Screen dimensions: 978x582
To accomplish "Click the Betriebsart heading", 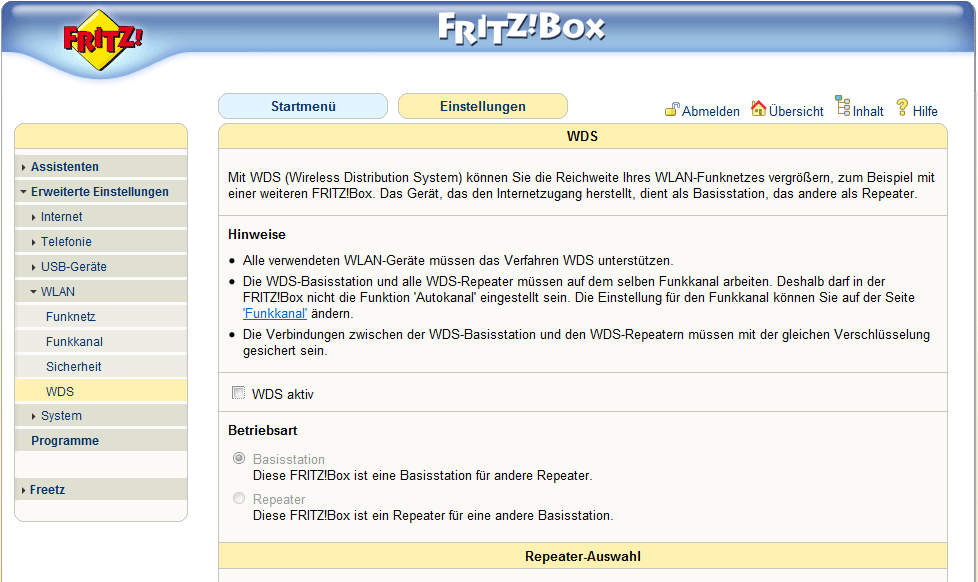I will pos(263,430).
